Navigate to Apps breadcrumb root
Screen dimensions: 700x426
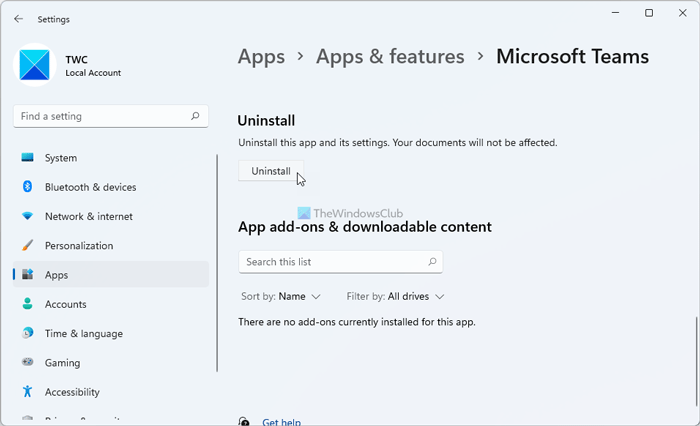261,57
